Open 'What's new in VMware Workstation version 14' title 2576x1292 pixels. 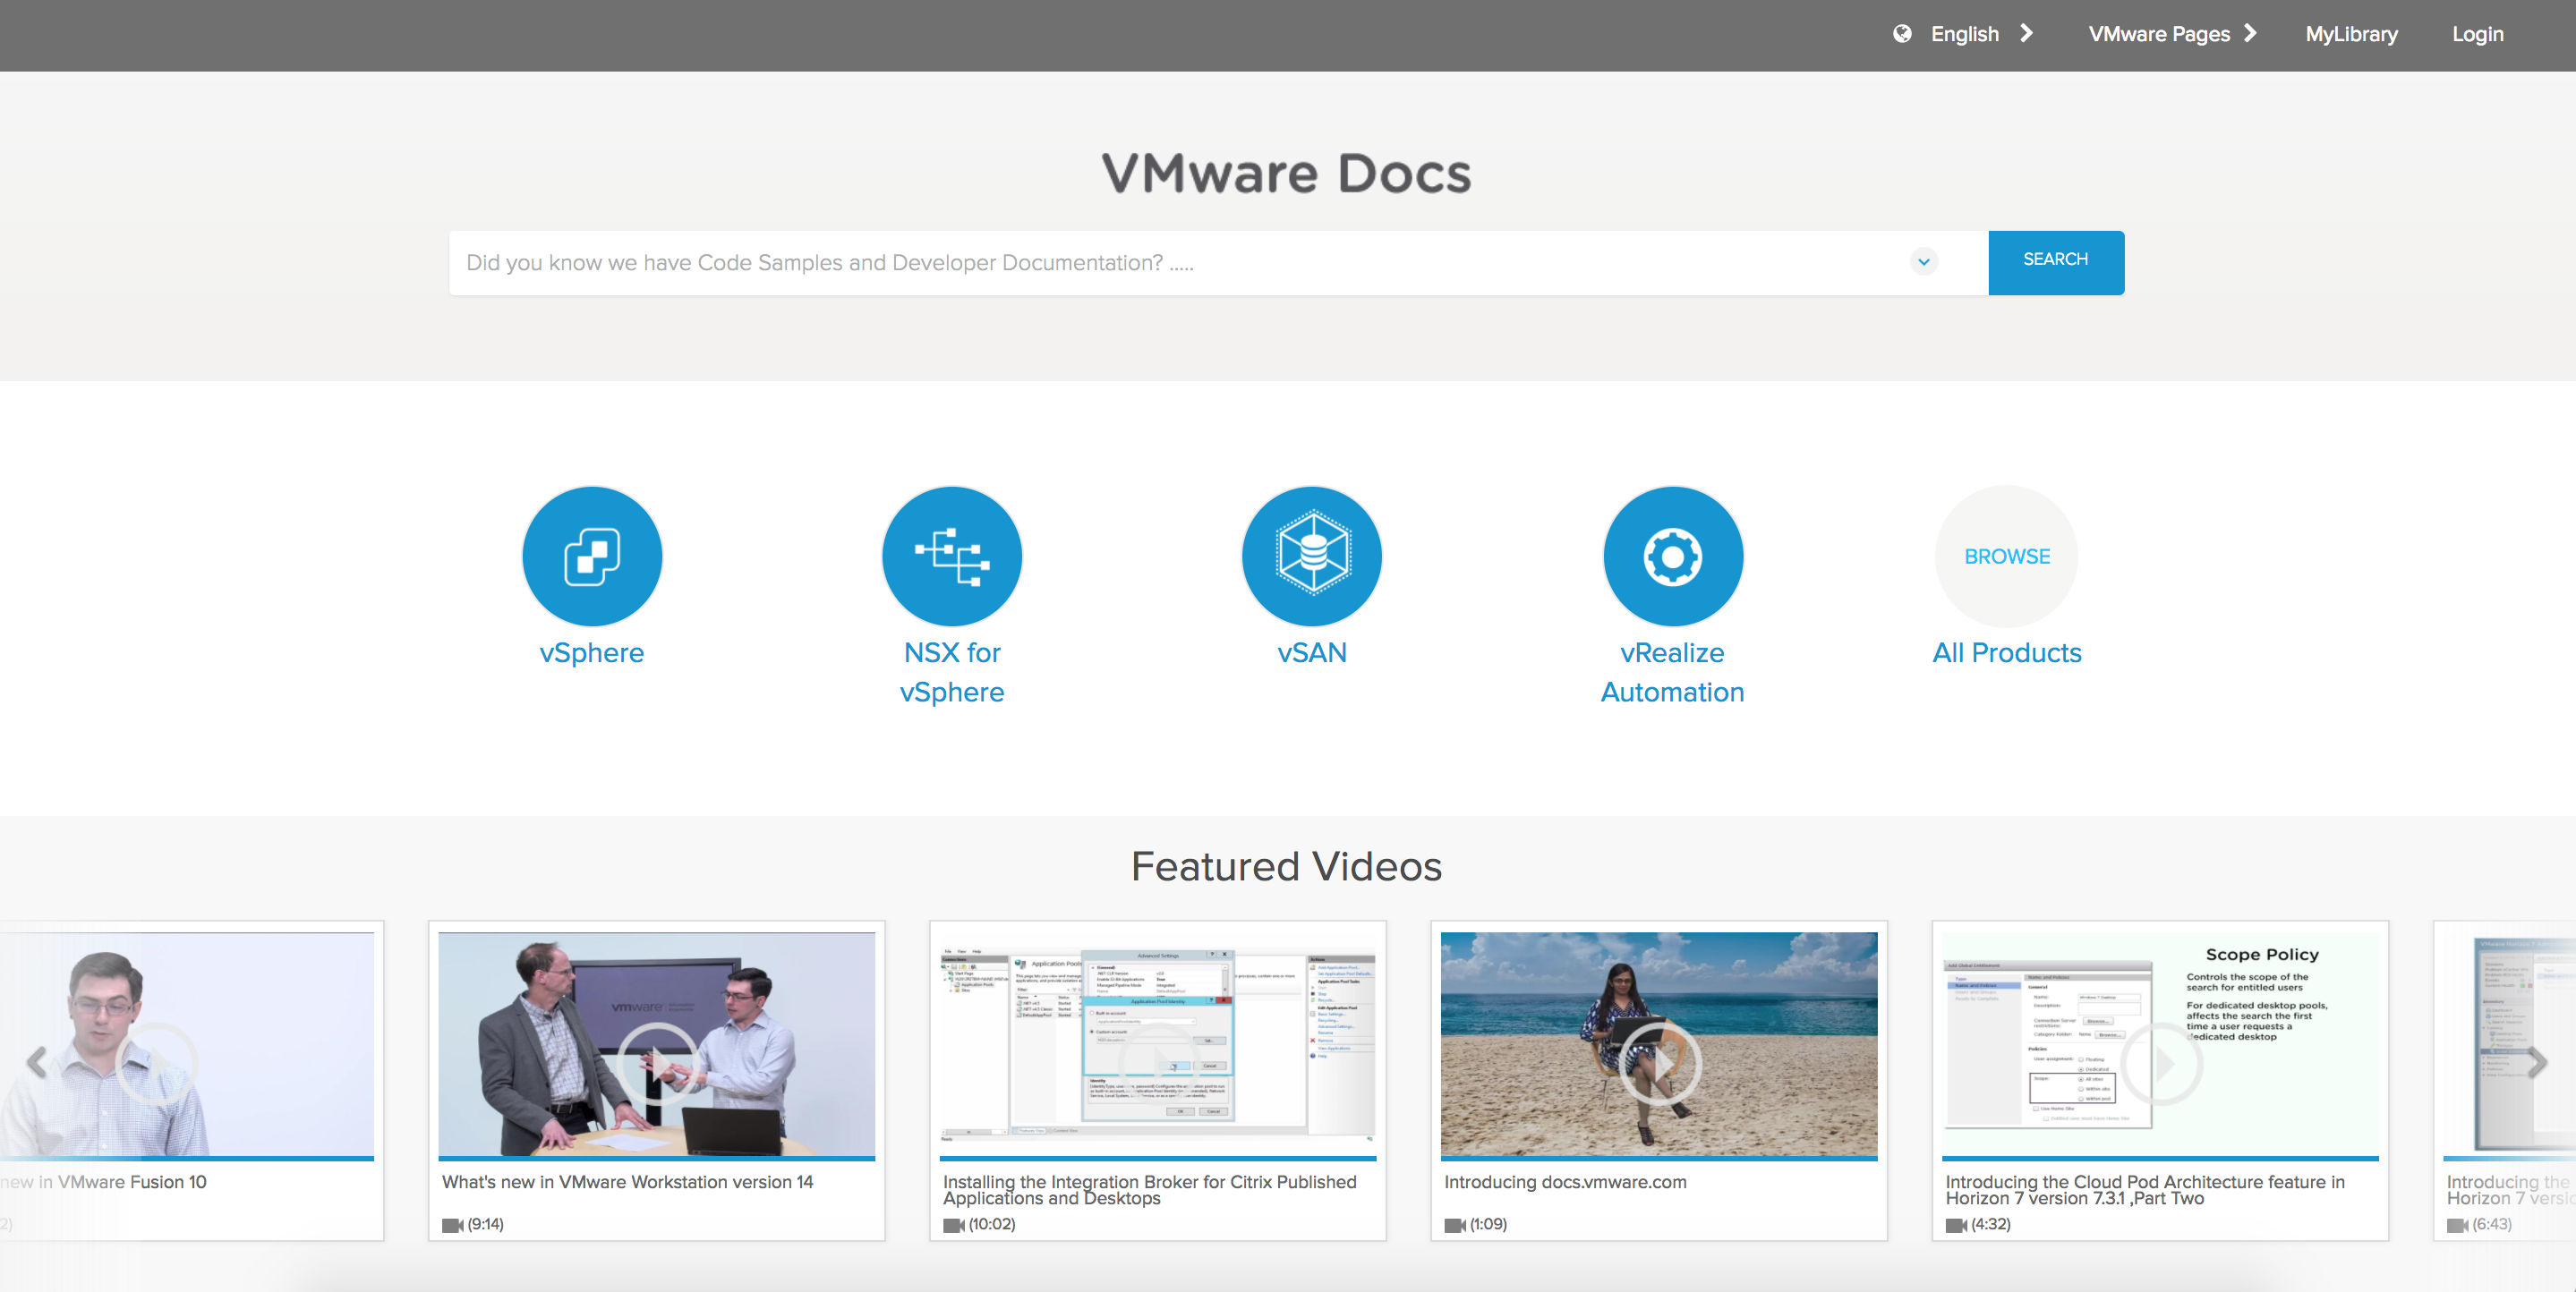point(628,1182)
